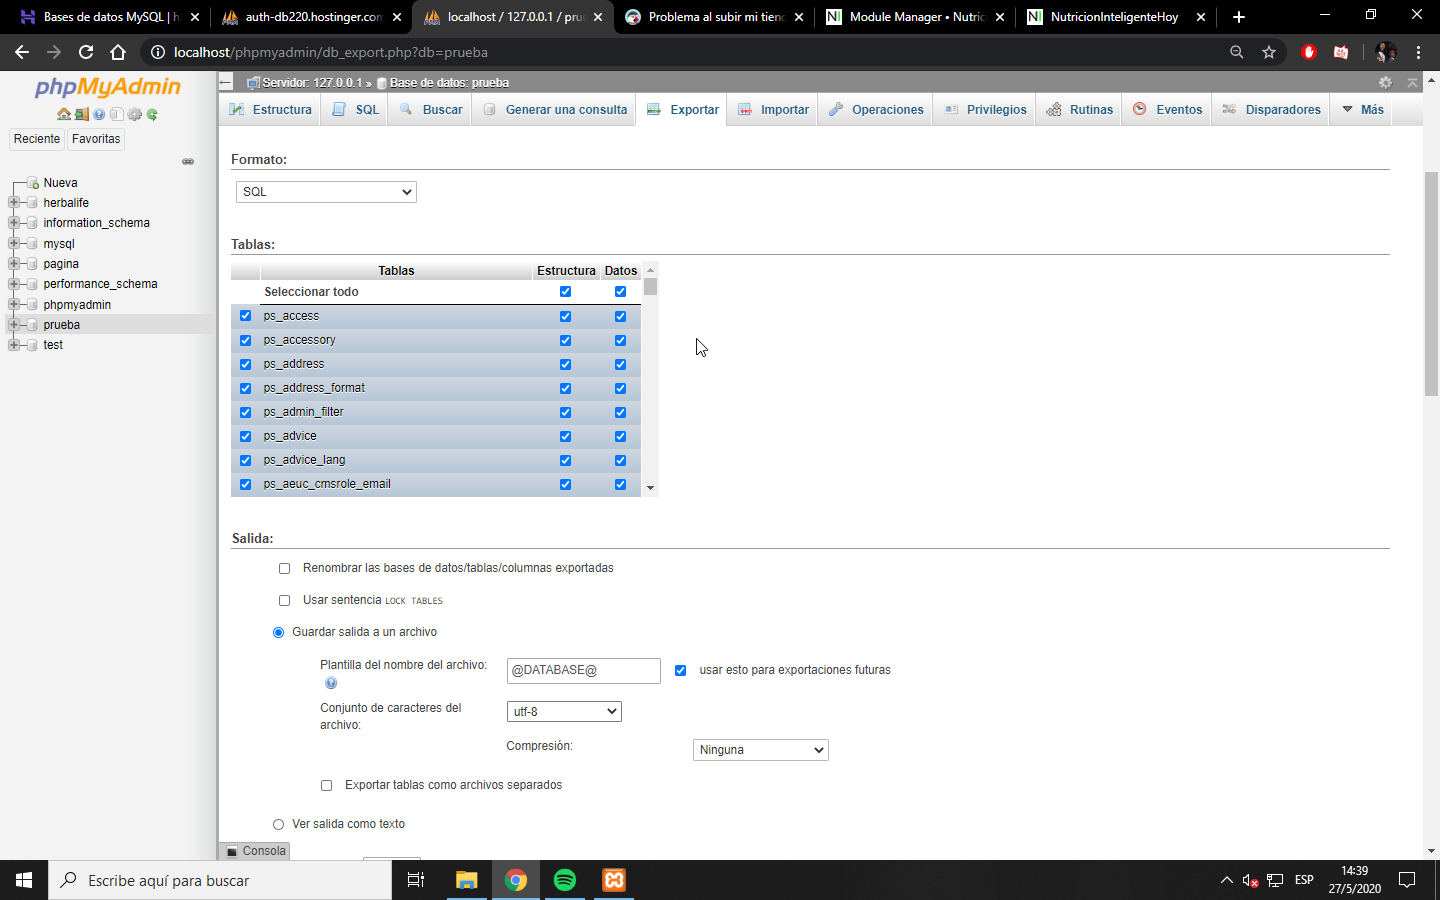Uncheck usar esto para exportaciones futuras

681,671
